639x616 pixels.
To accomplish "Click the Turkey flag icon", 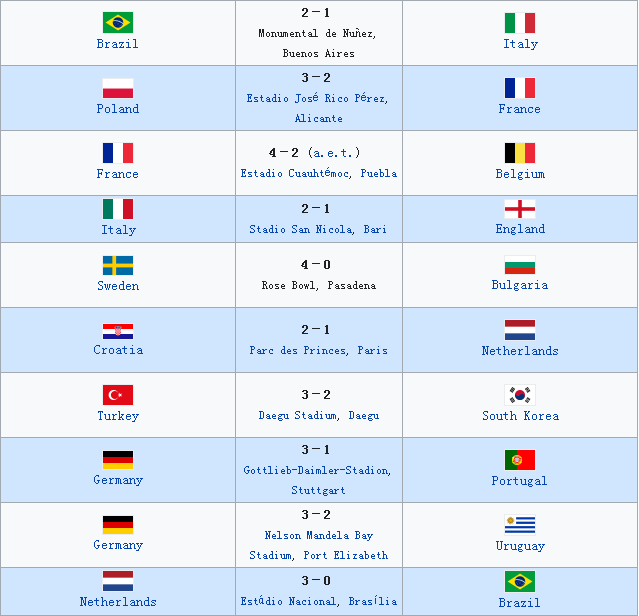I will (118, 395).
